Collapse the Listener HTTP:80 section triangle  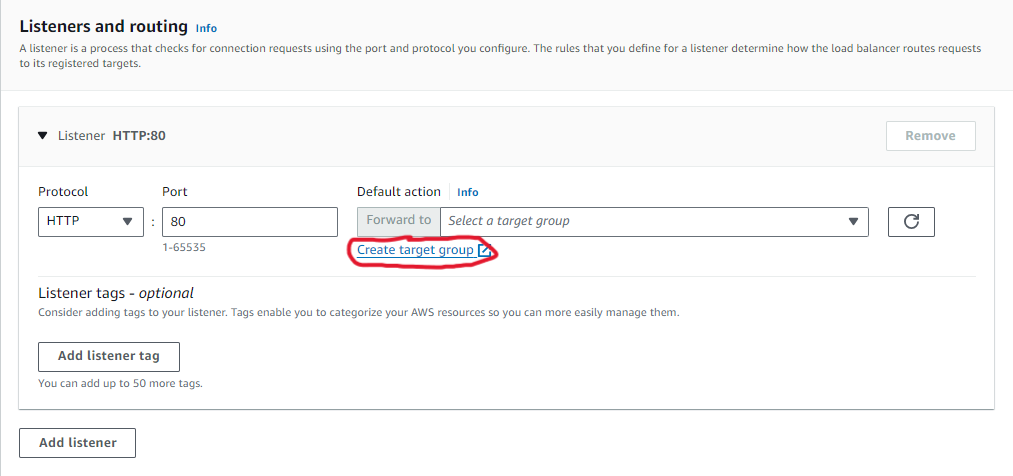(43, 136)
